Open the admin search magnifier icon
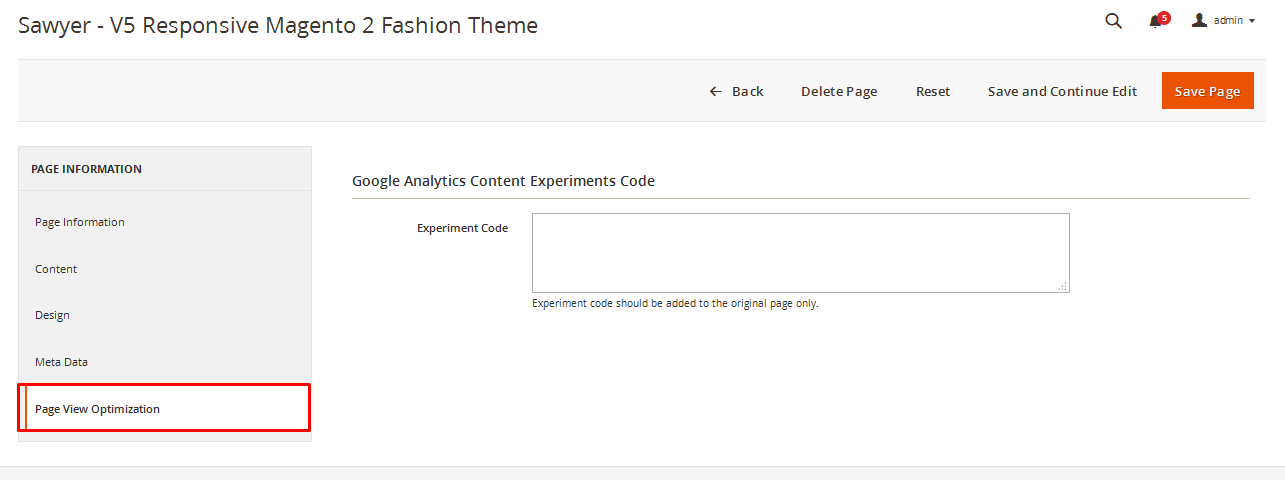The height and width of the screenshot is (480, 1285). click(1113, 21)
